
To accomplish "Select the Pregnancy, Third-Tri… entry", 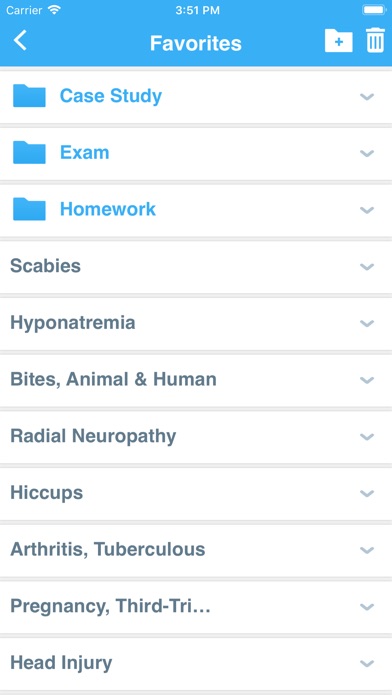I will point(196,606).
